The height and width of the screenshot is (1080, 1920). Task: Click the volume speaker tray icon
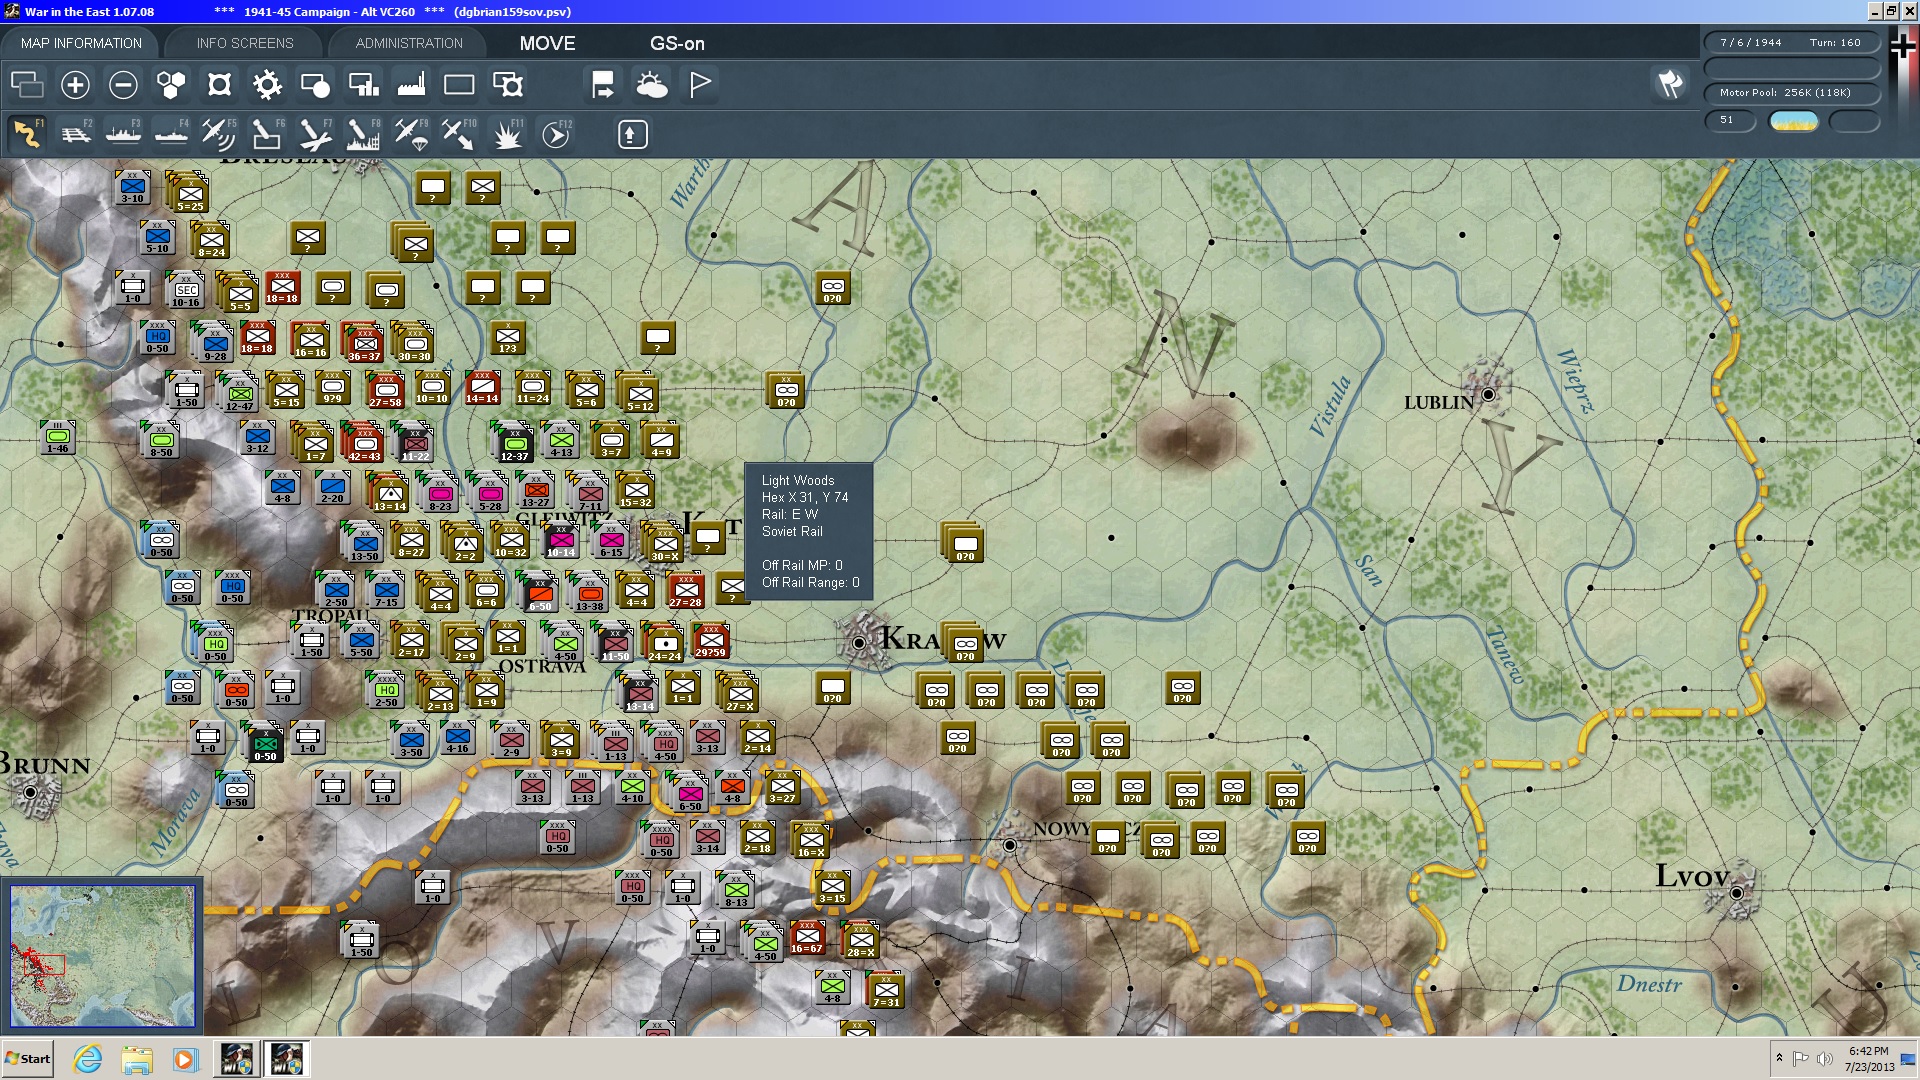point(1825,1058)
